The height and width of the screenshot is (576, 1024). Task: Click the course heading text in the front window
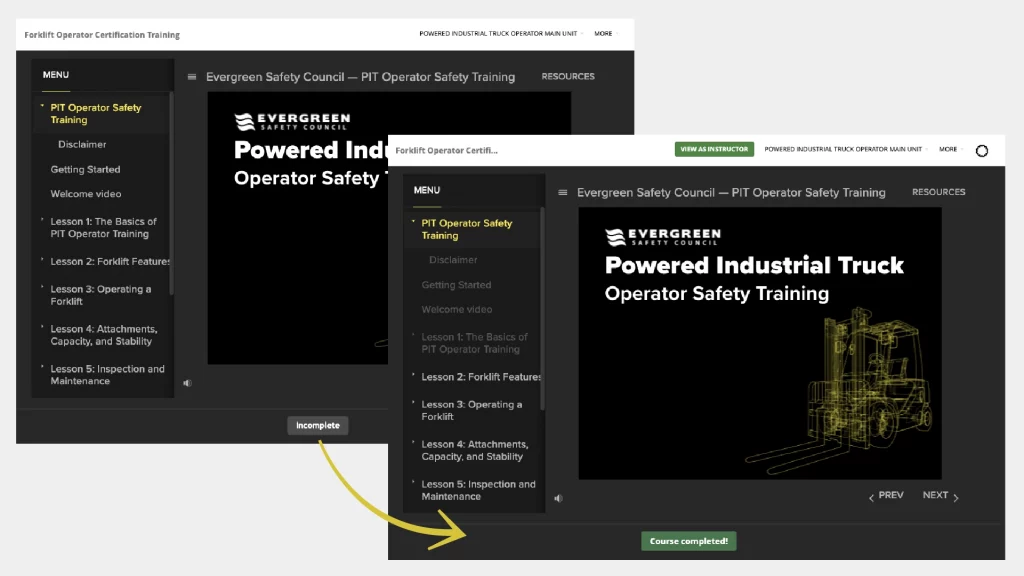731,193
